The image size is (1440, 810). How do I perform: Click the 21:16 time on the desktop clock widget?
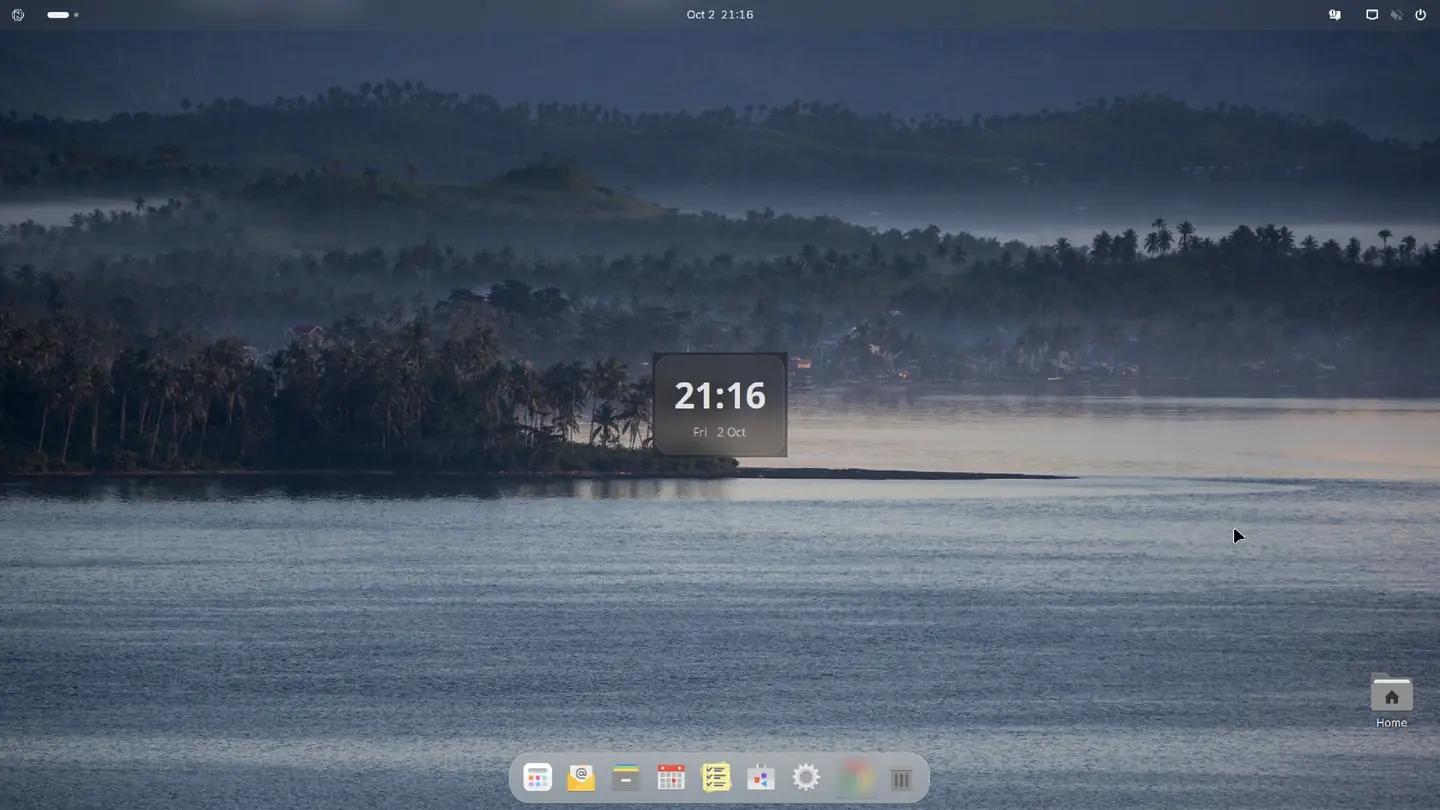coord(720,395)
